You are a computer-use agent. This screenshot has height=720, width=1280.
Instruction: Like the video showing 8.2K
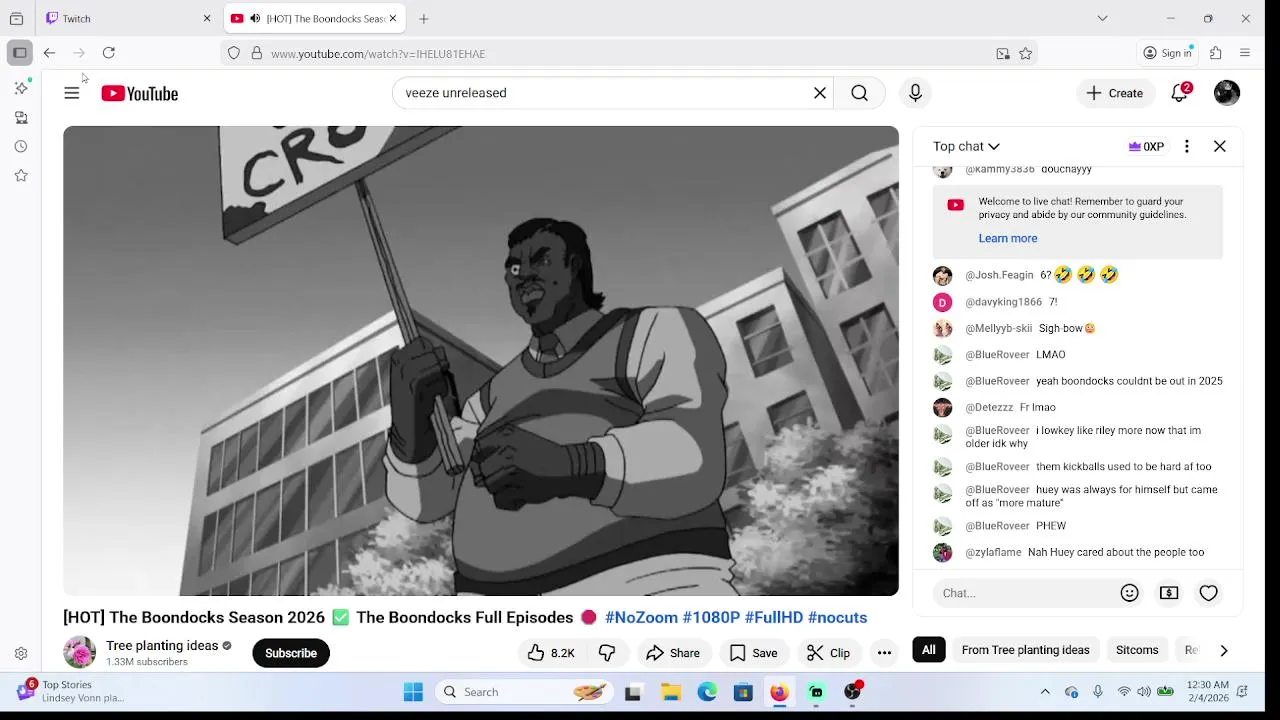coord(551,653)
